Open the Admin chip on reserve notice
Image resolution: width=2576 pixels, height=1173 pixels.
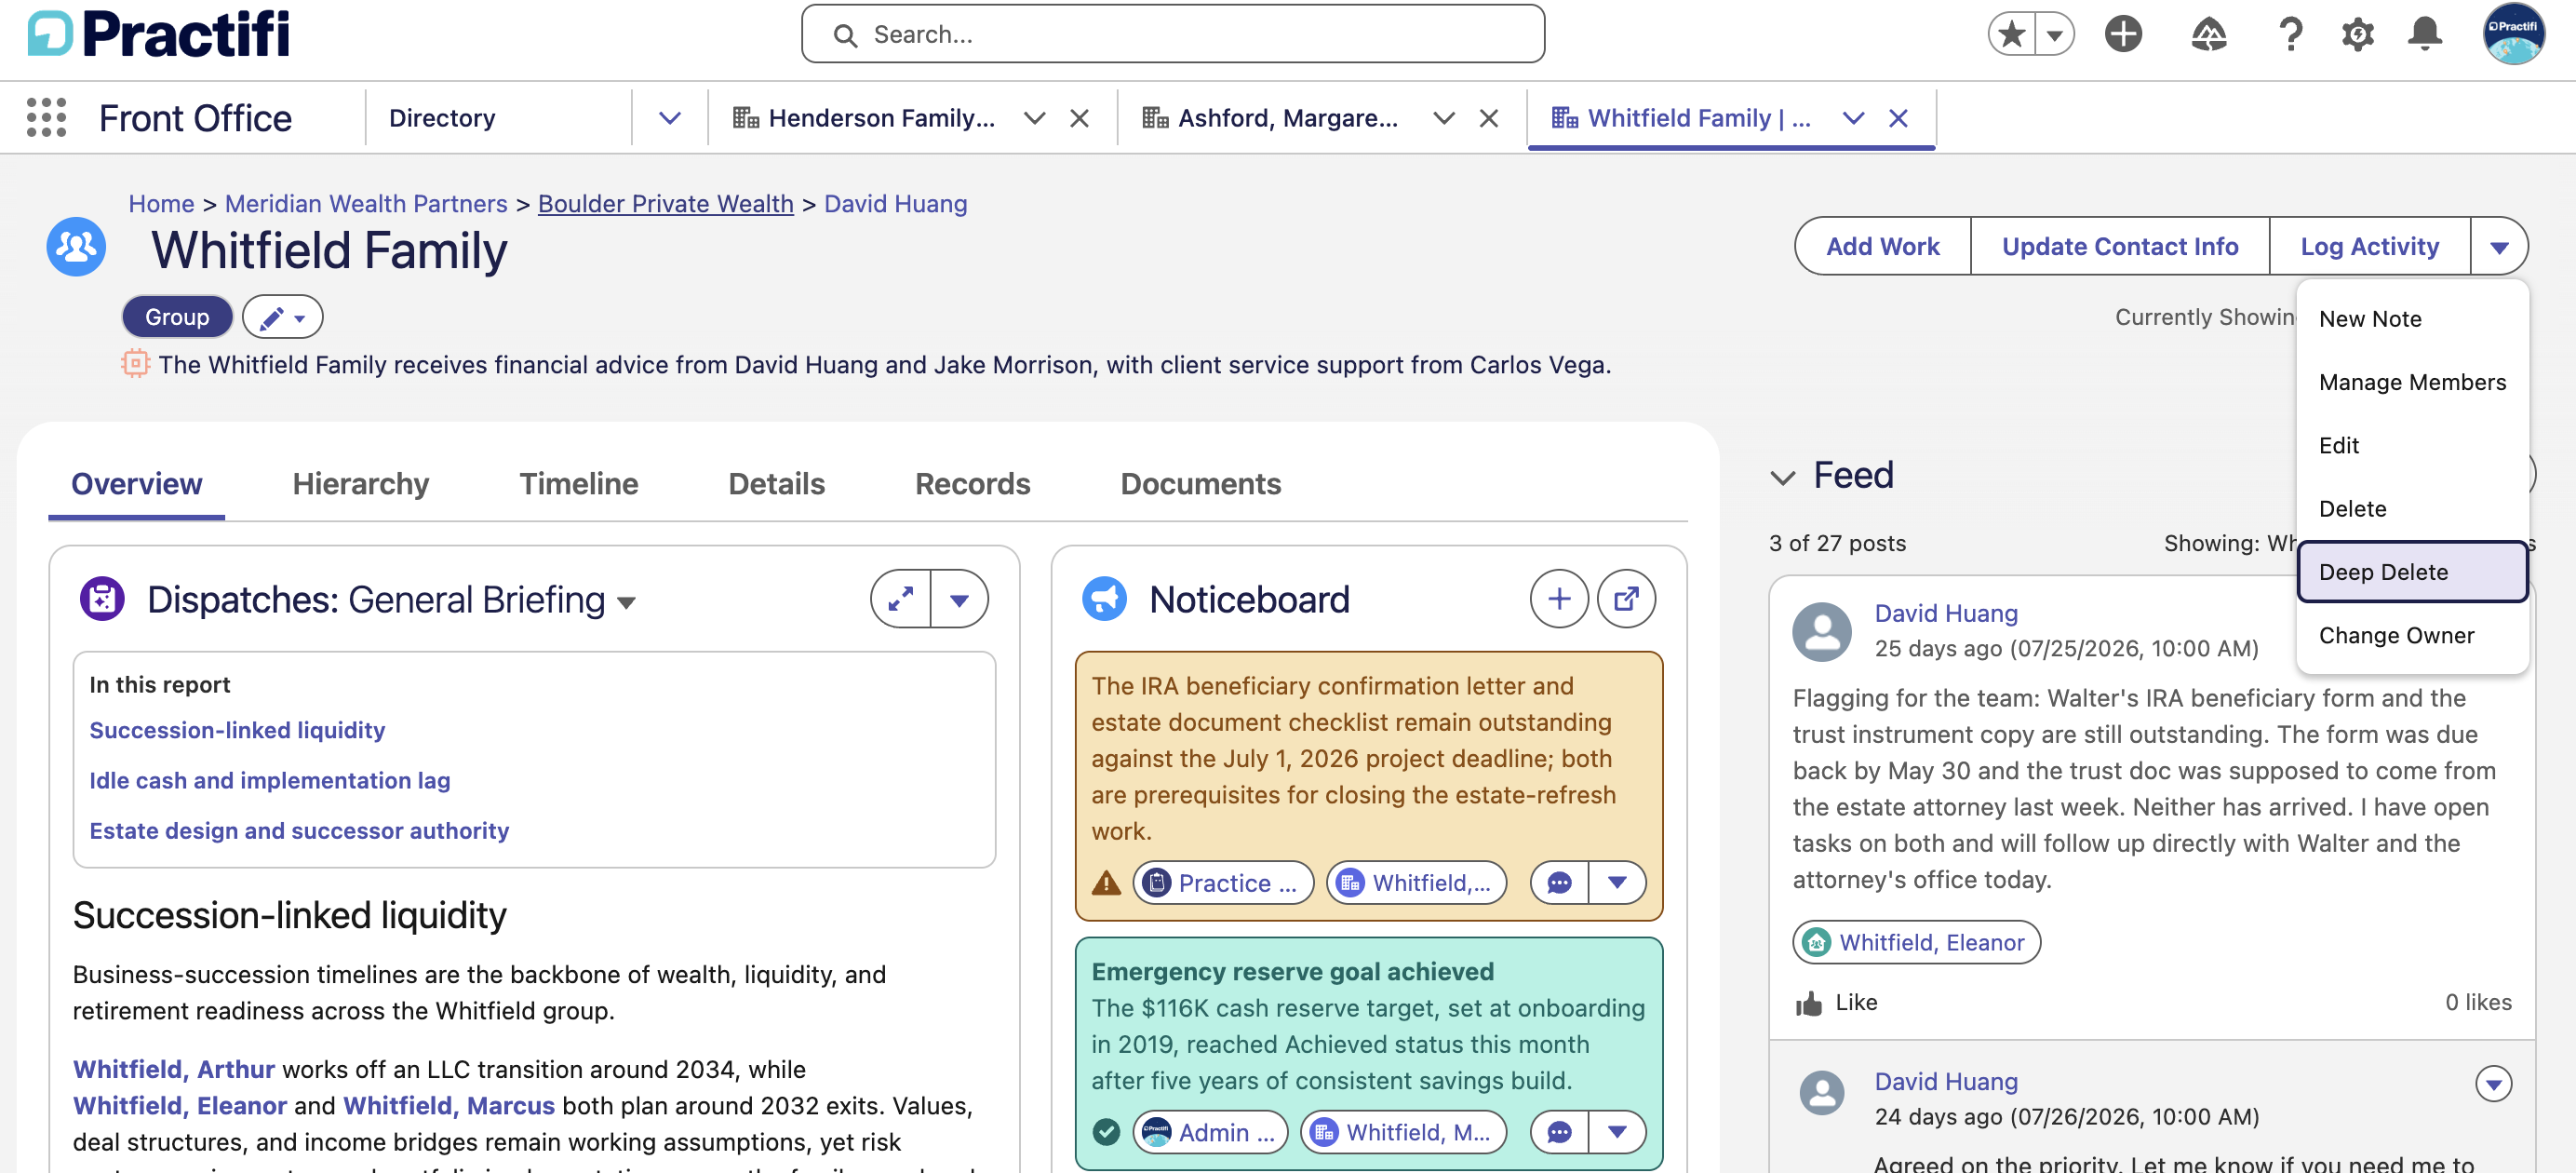1210,1132
